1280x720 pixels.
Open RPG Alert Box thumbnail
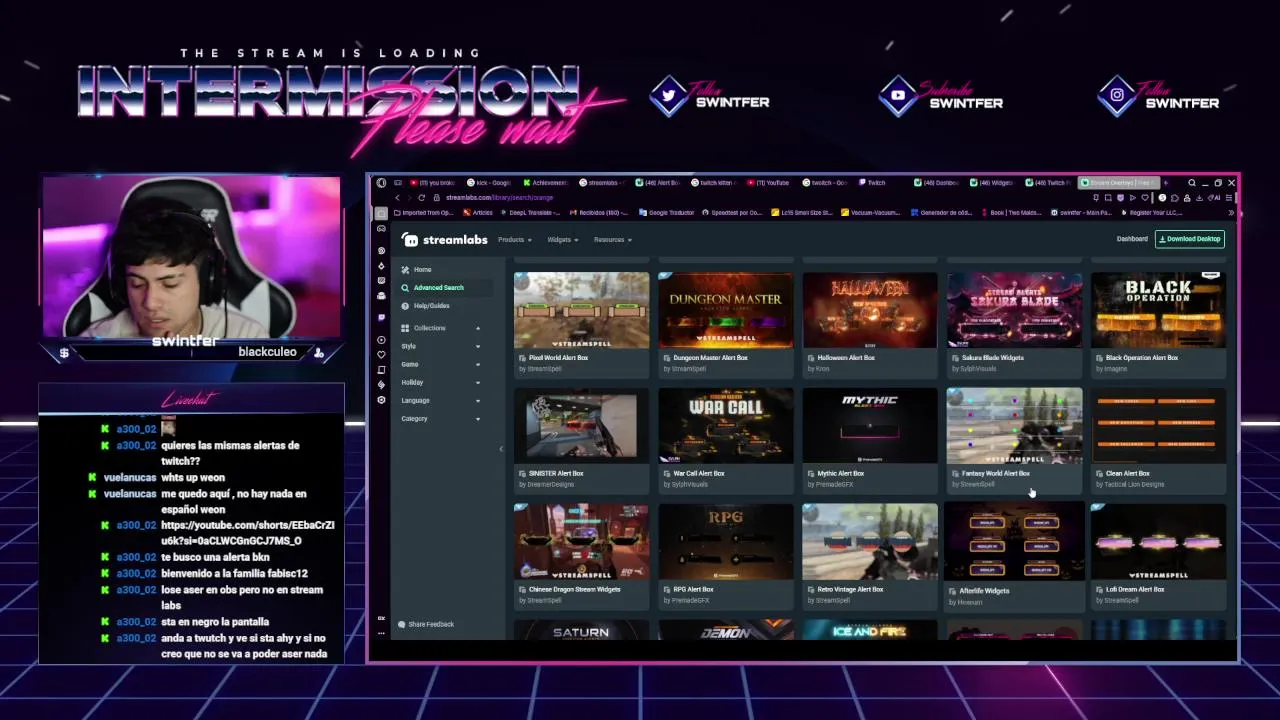tap(725, 542)
